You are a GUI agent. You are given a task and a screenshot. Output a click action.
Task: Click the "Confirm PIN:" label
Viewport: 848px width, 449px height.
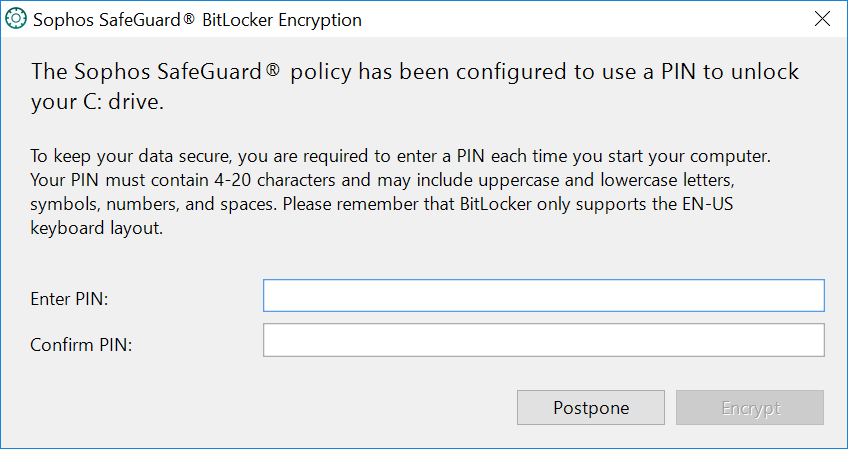81,345
